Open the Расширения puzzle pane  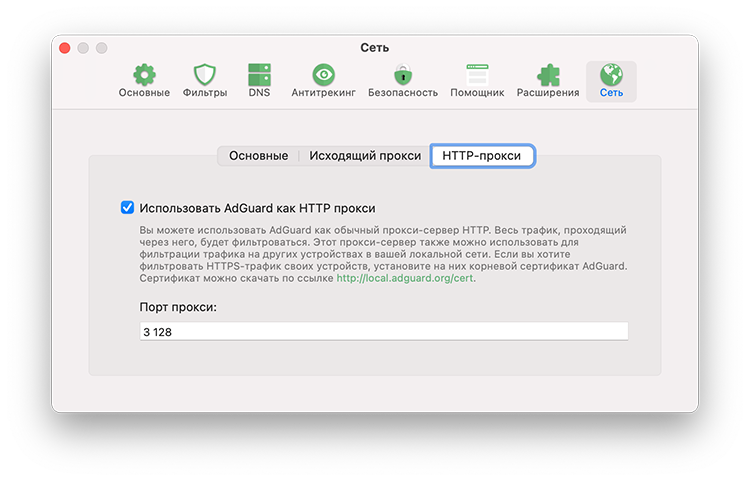click(x=548, y=81)
